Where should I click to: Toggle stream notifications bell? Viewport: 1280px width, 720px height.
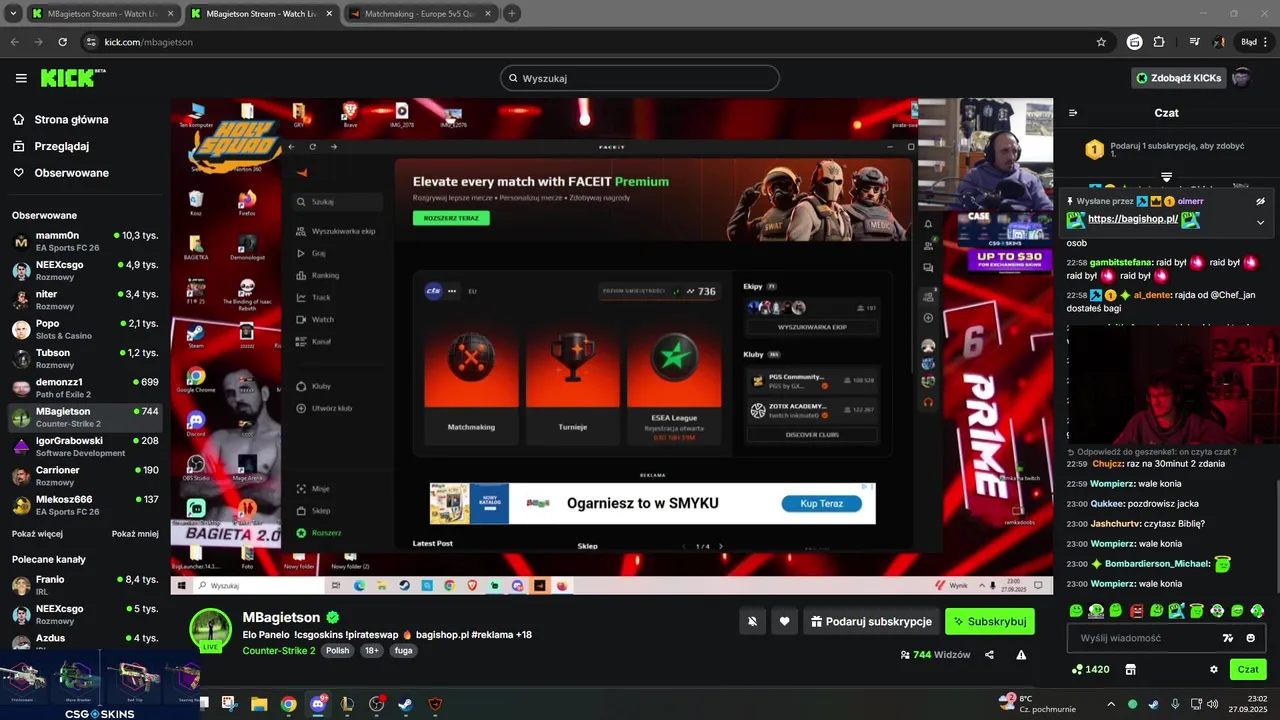[x=752, y=621]
